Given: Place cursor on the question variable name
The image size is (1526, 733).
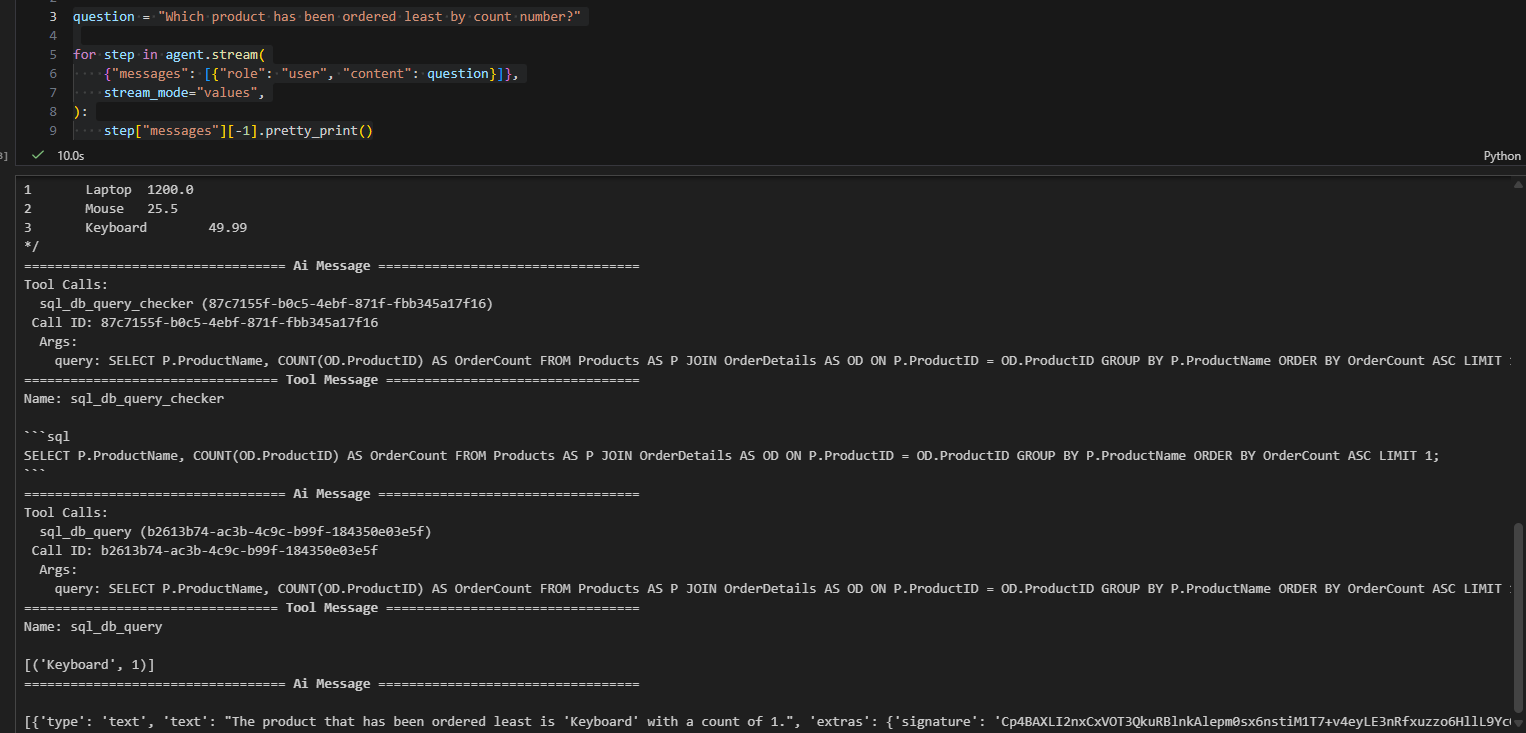Looking at the screenshot, I should (103, 17).
